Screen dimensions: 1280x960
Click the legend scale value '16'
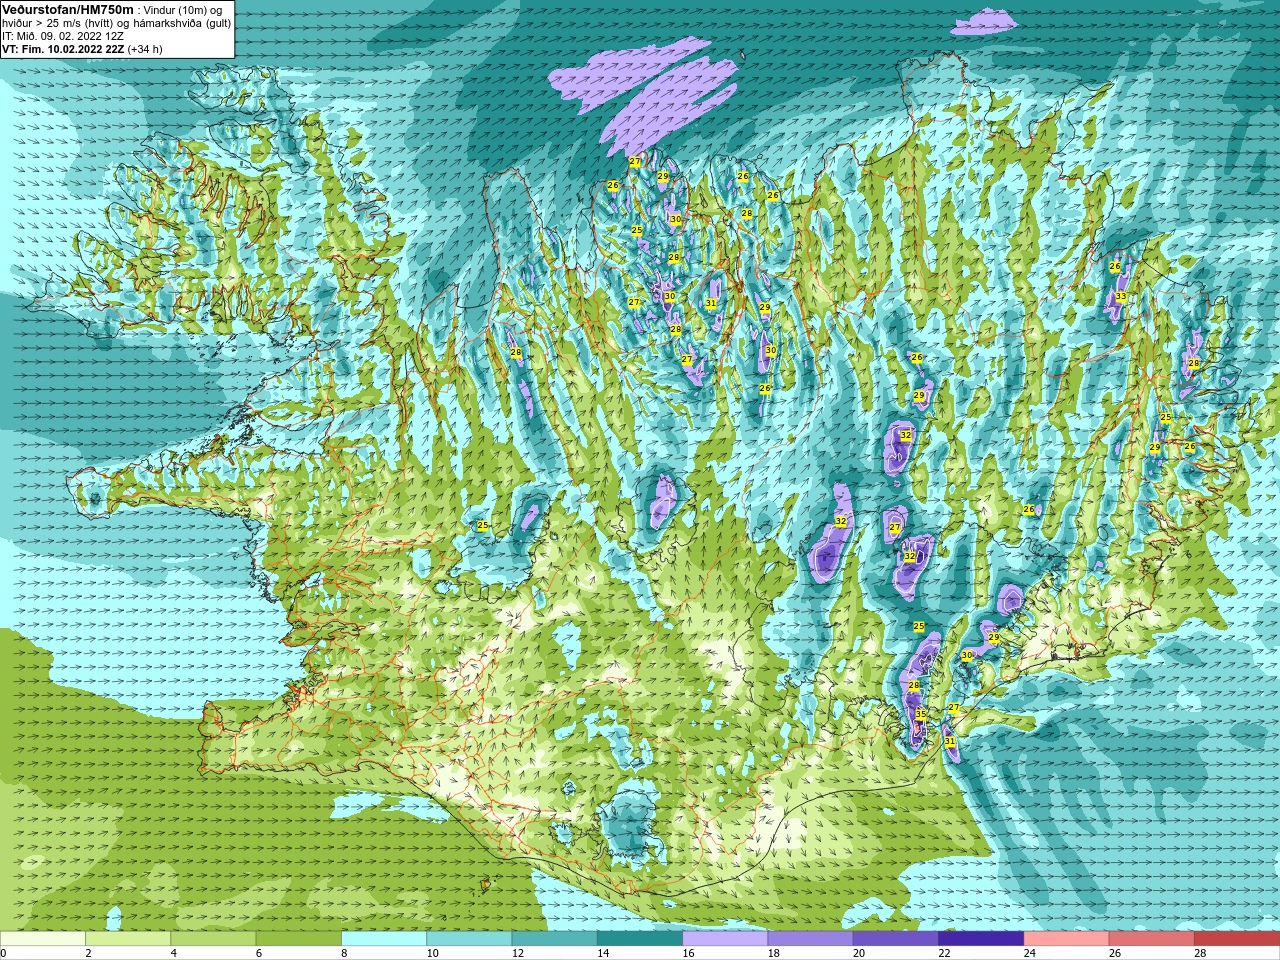tap(688, 953)
